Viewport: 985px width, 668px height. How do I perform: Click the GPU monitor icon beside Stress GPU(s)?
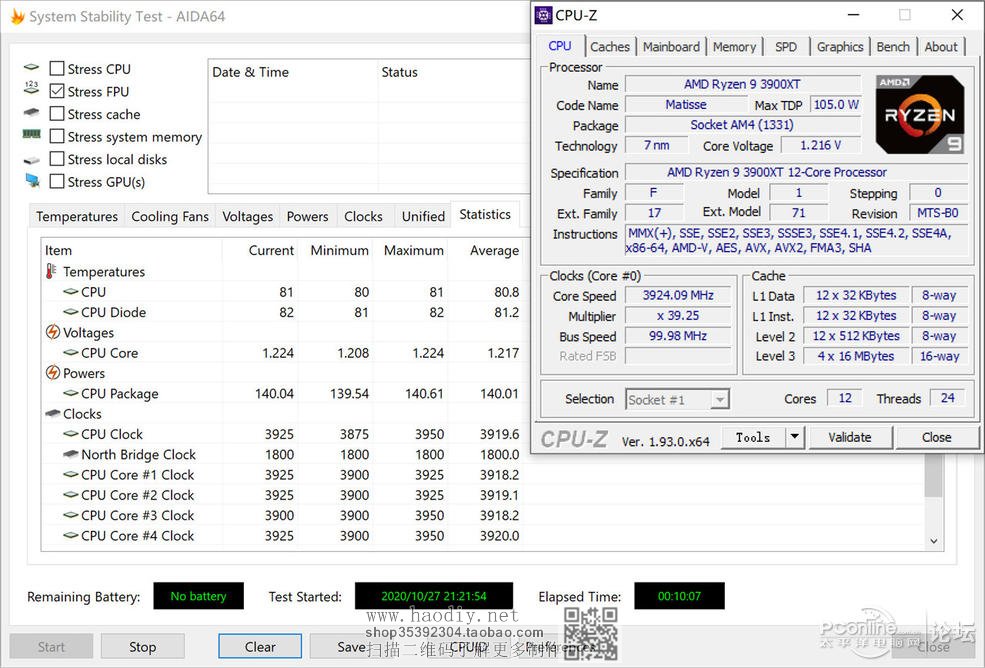pos(32,182)
